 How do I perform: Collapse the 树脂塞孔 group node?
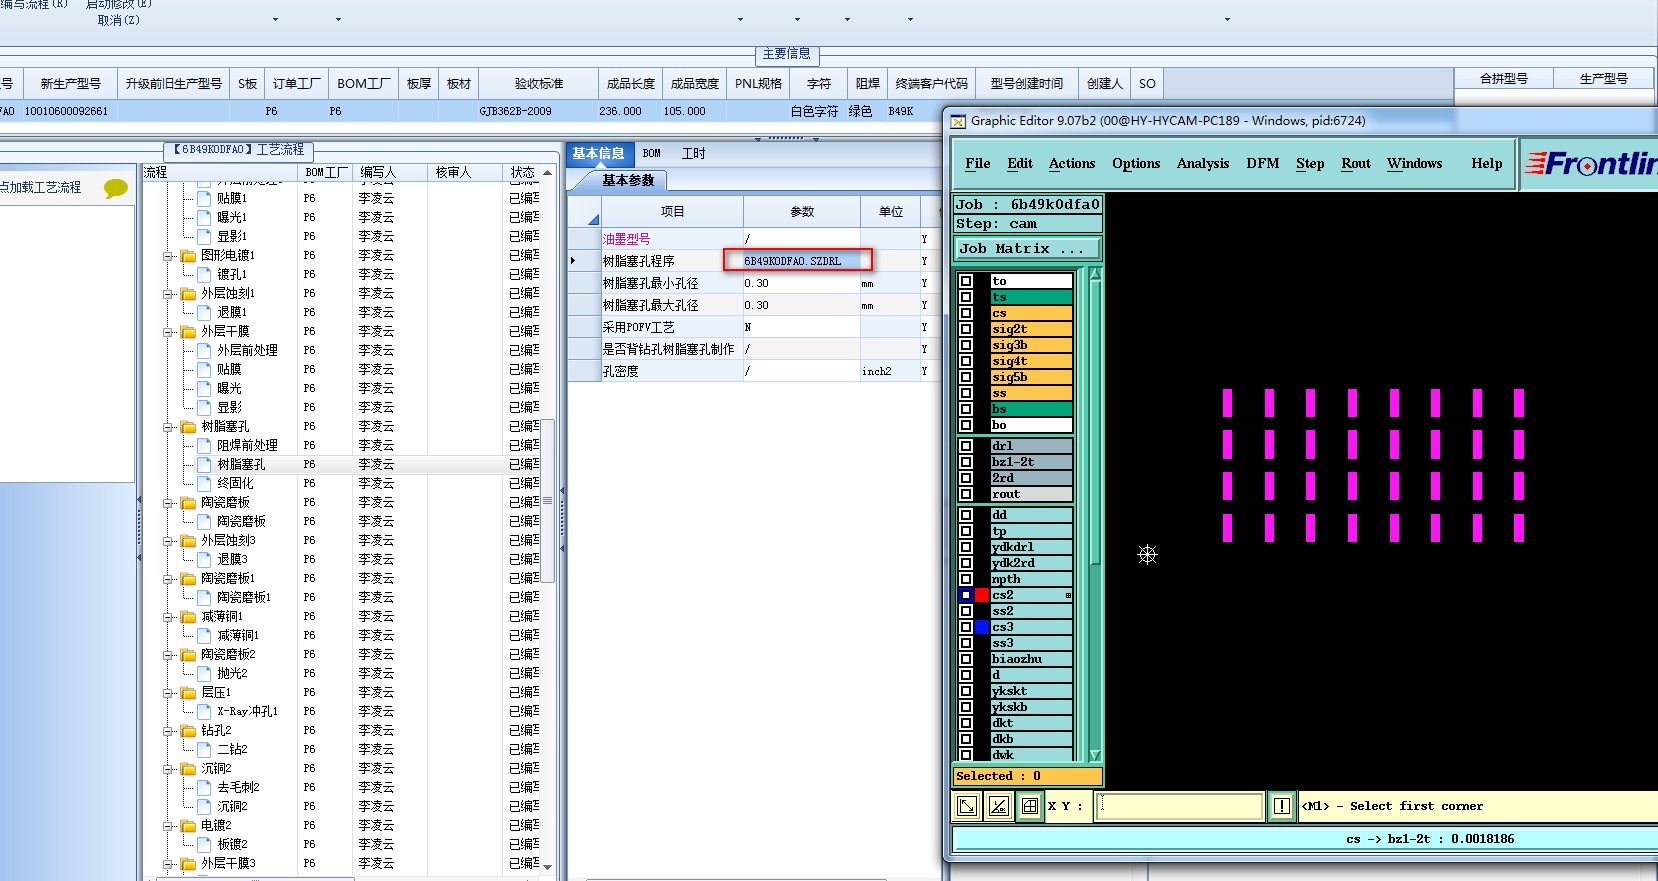click(x=169, y=427)
